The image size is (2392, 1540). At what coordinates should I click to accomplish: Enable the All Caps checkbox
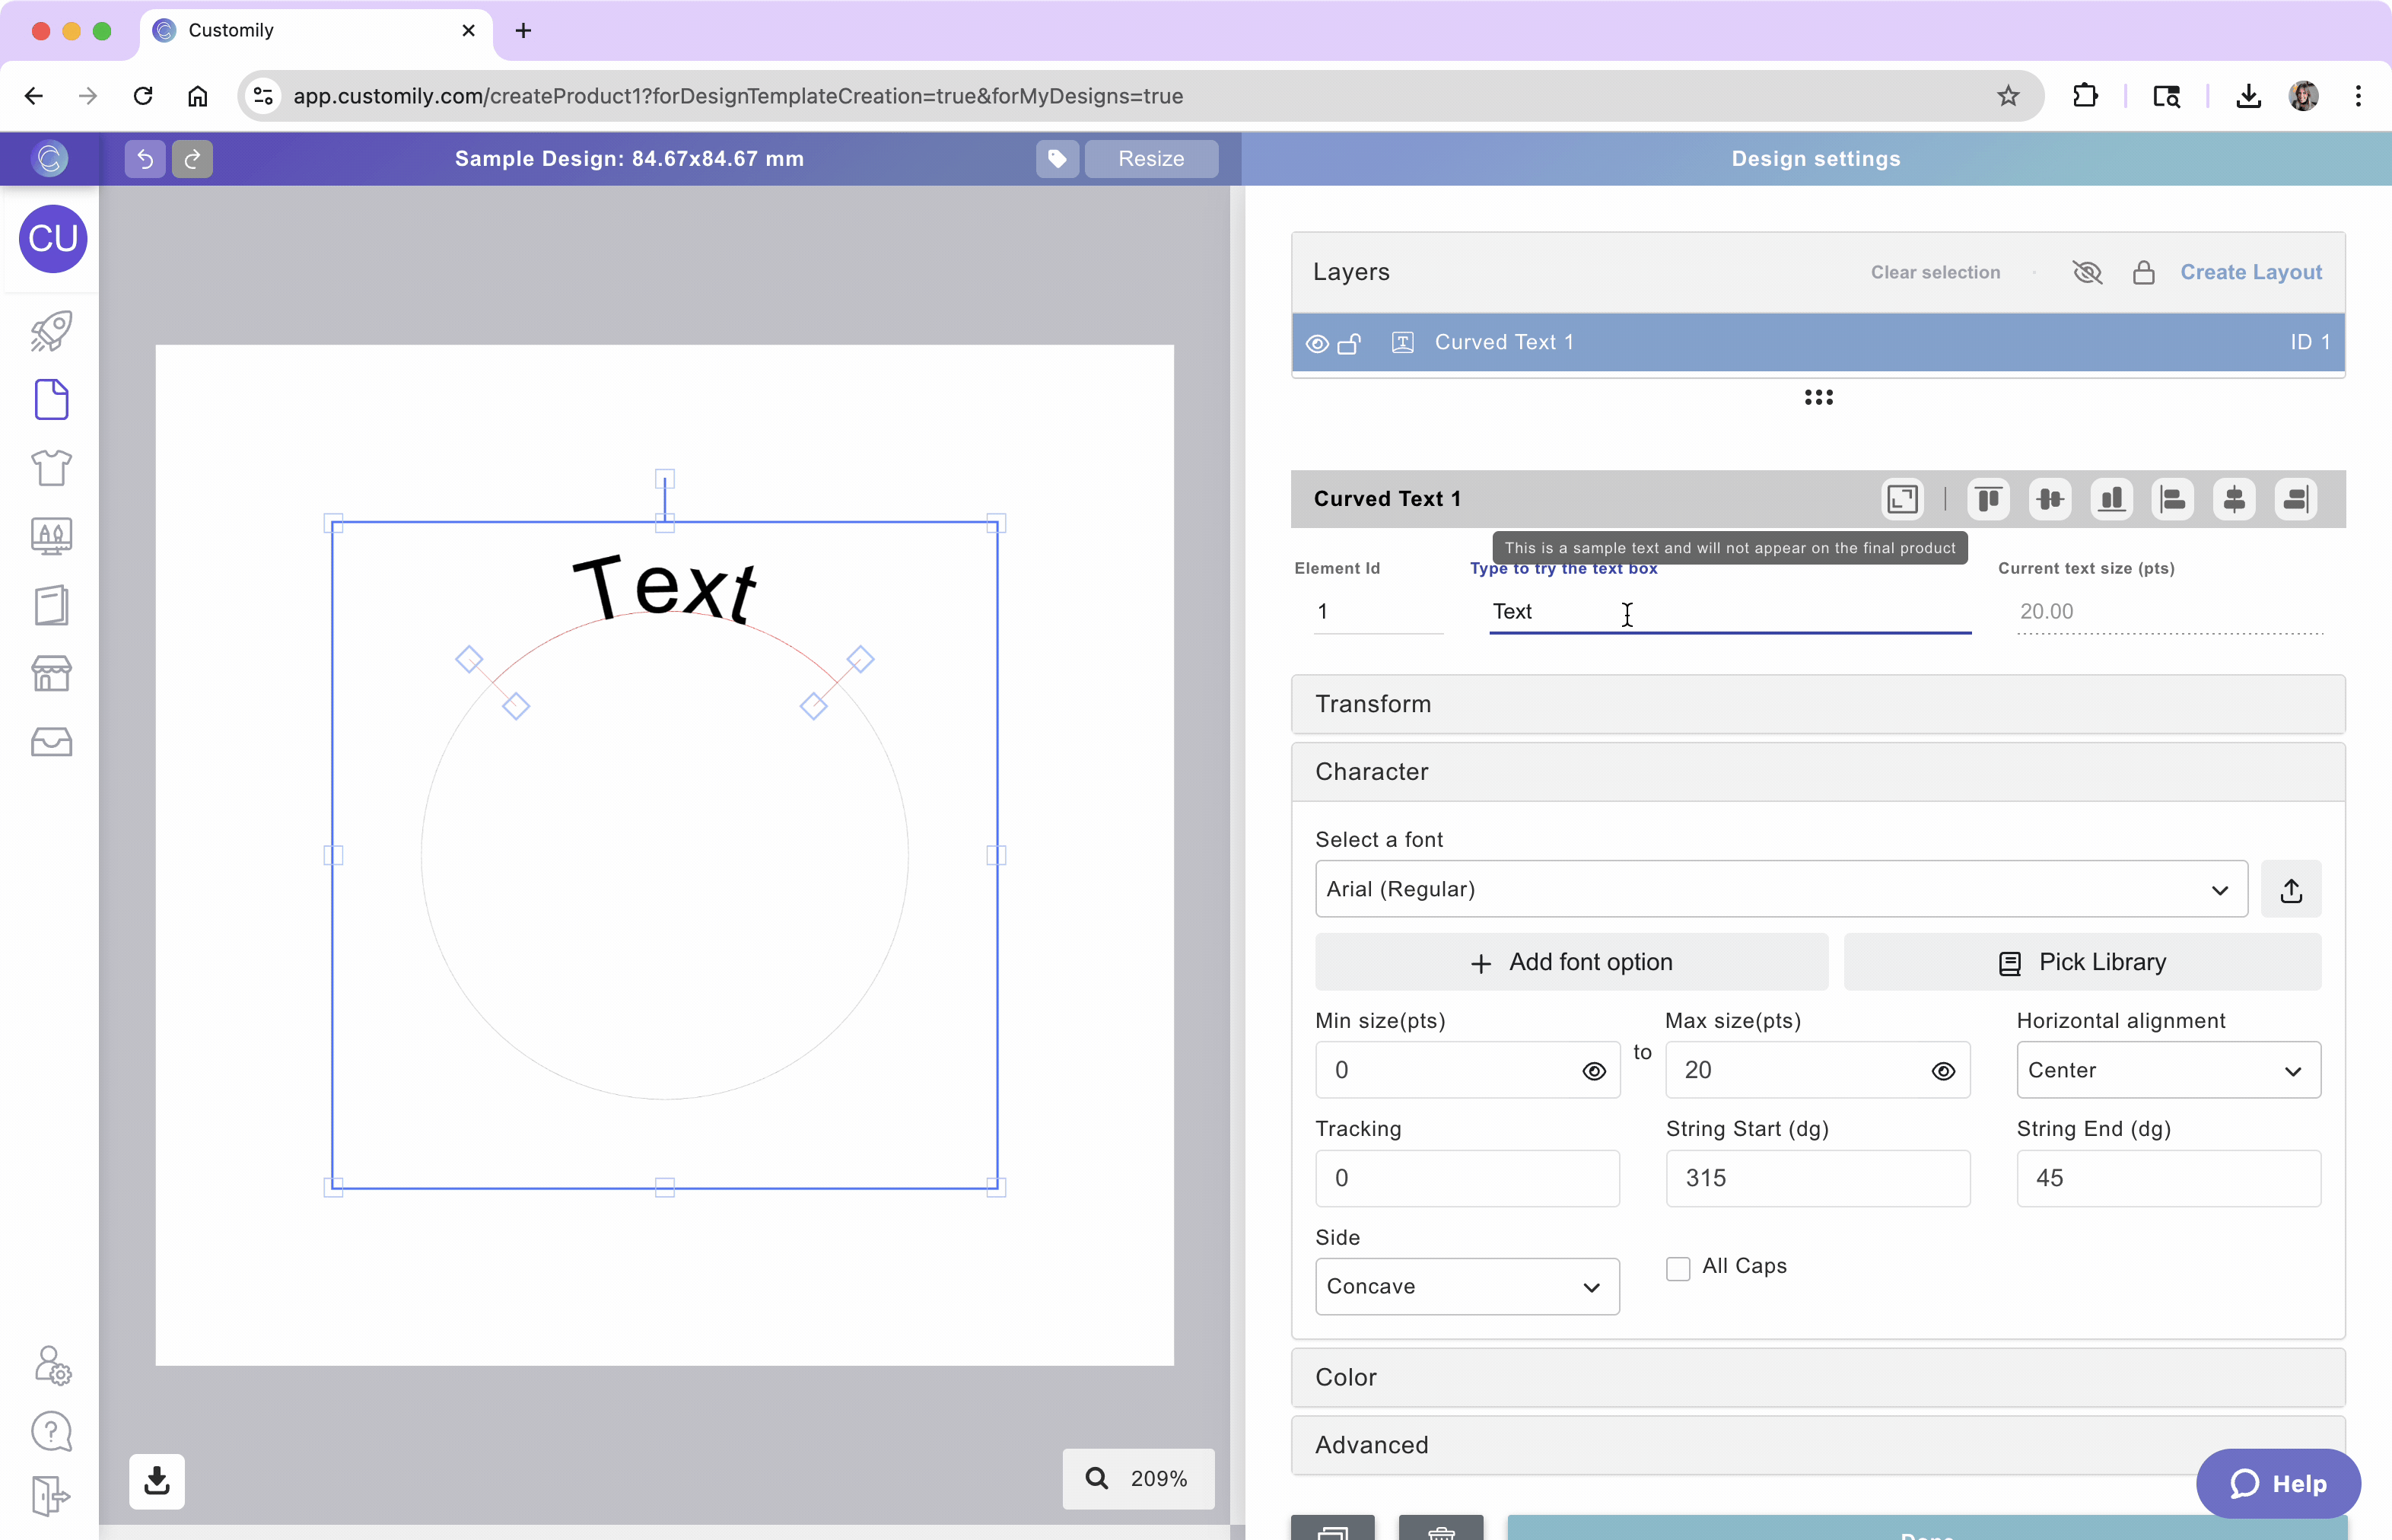(x=1678, y=1268)
